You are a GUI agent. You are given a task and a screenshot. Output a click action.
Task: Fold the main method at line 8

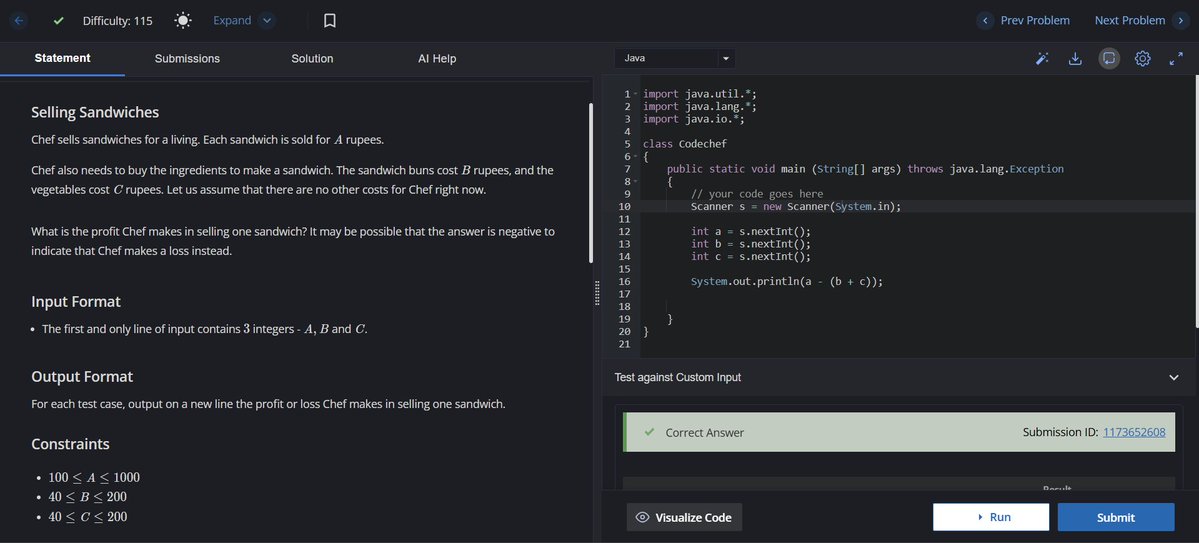[635, 181]
